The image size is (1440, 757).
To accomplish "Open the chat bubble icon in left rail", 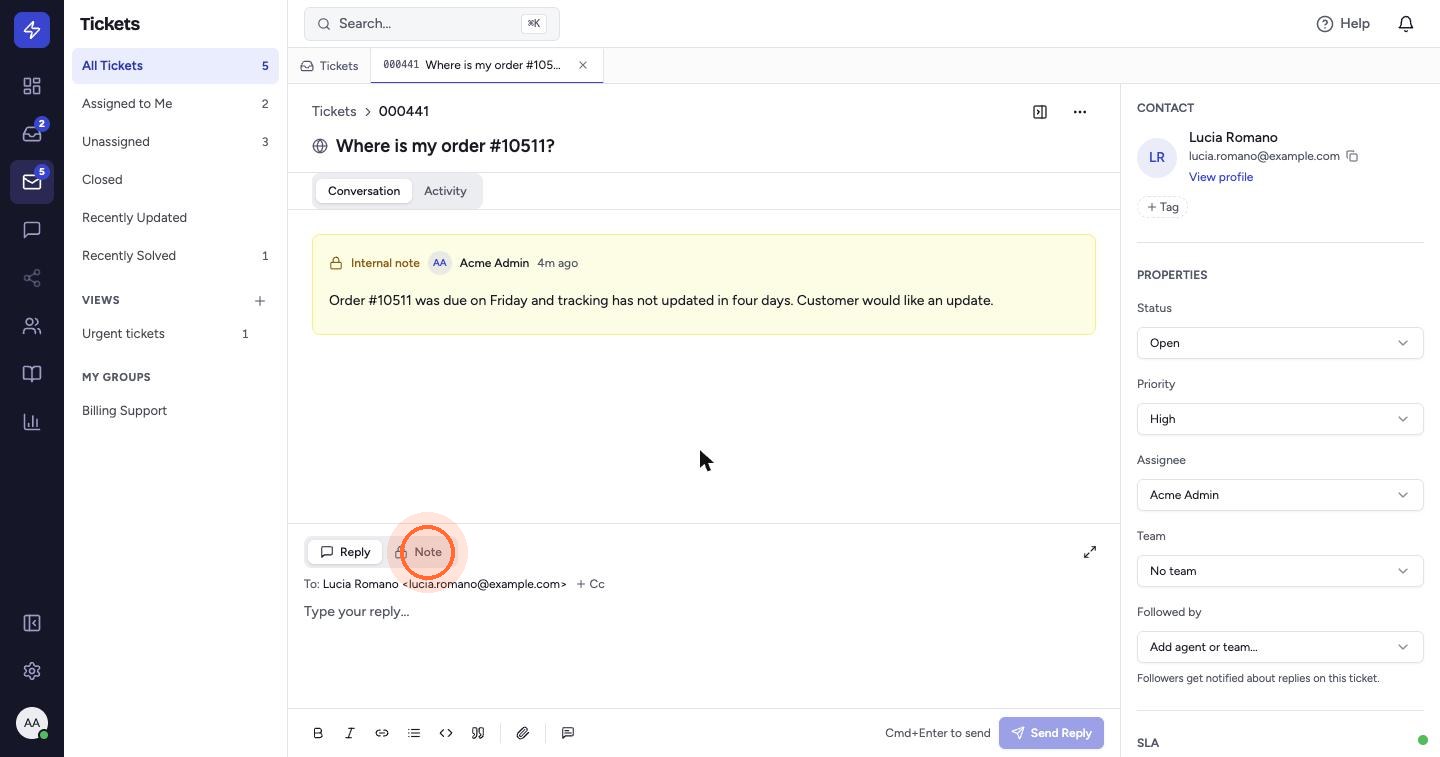I will pos(32,230).
